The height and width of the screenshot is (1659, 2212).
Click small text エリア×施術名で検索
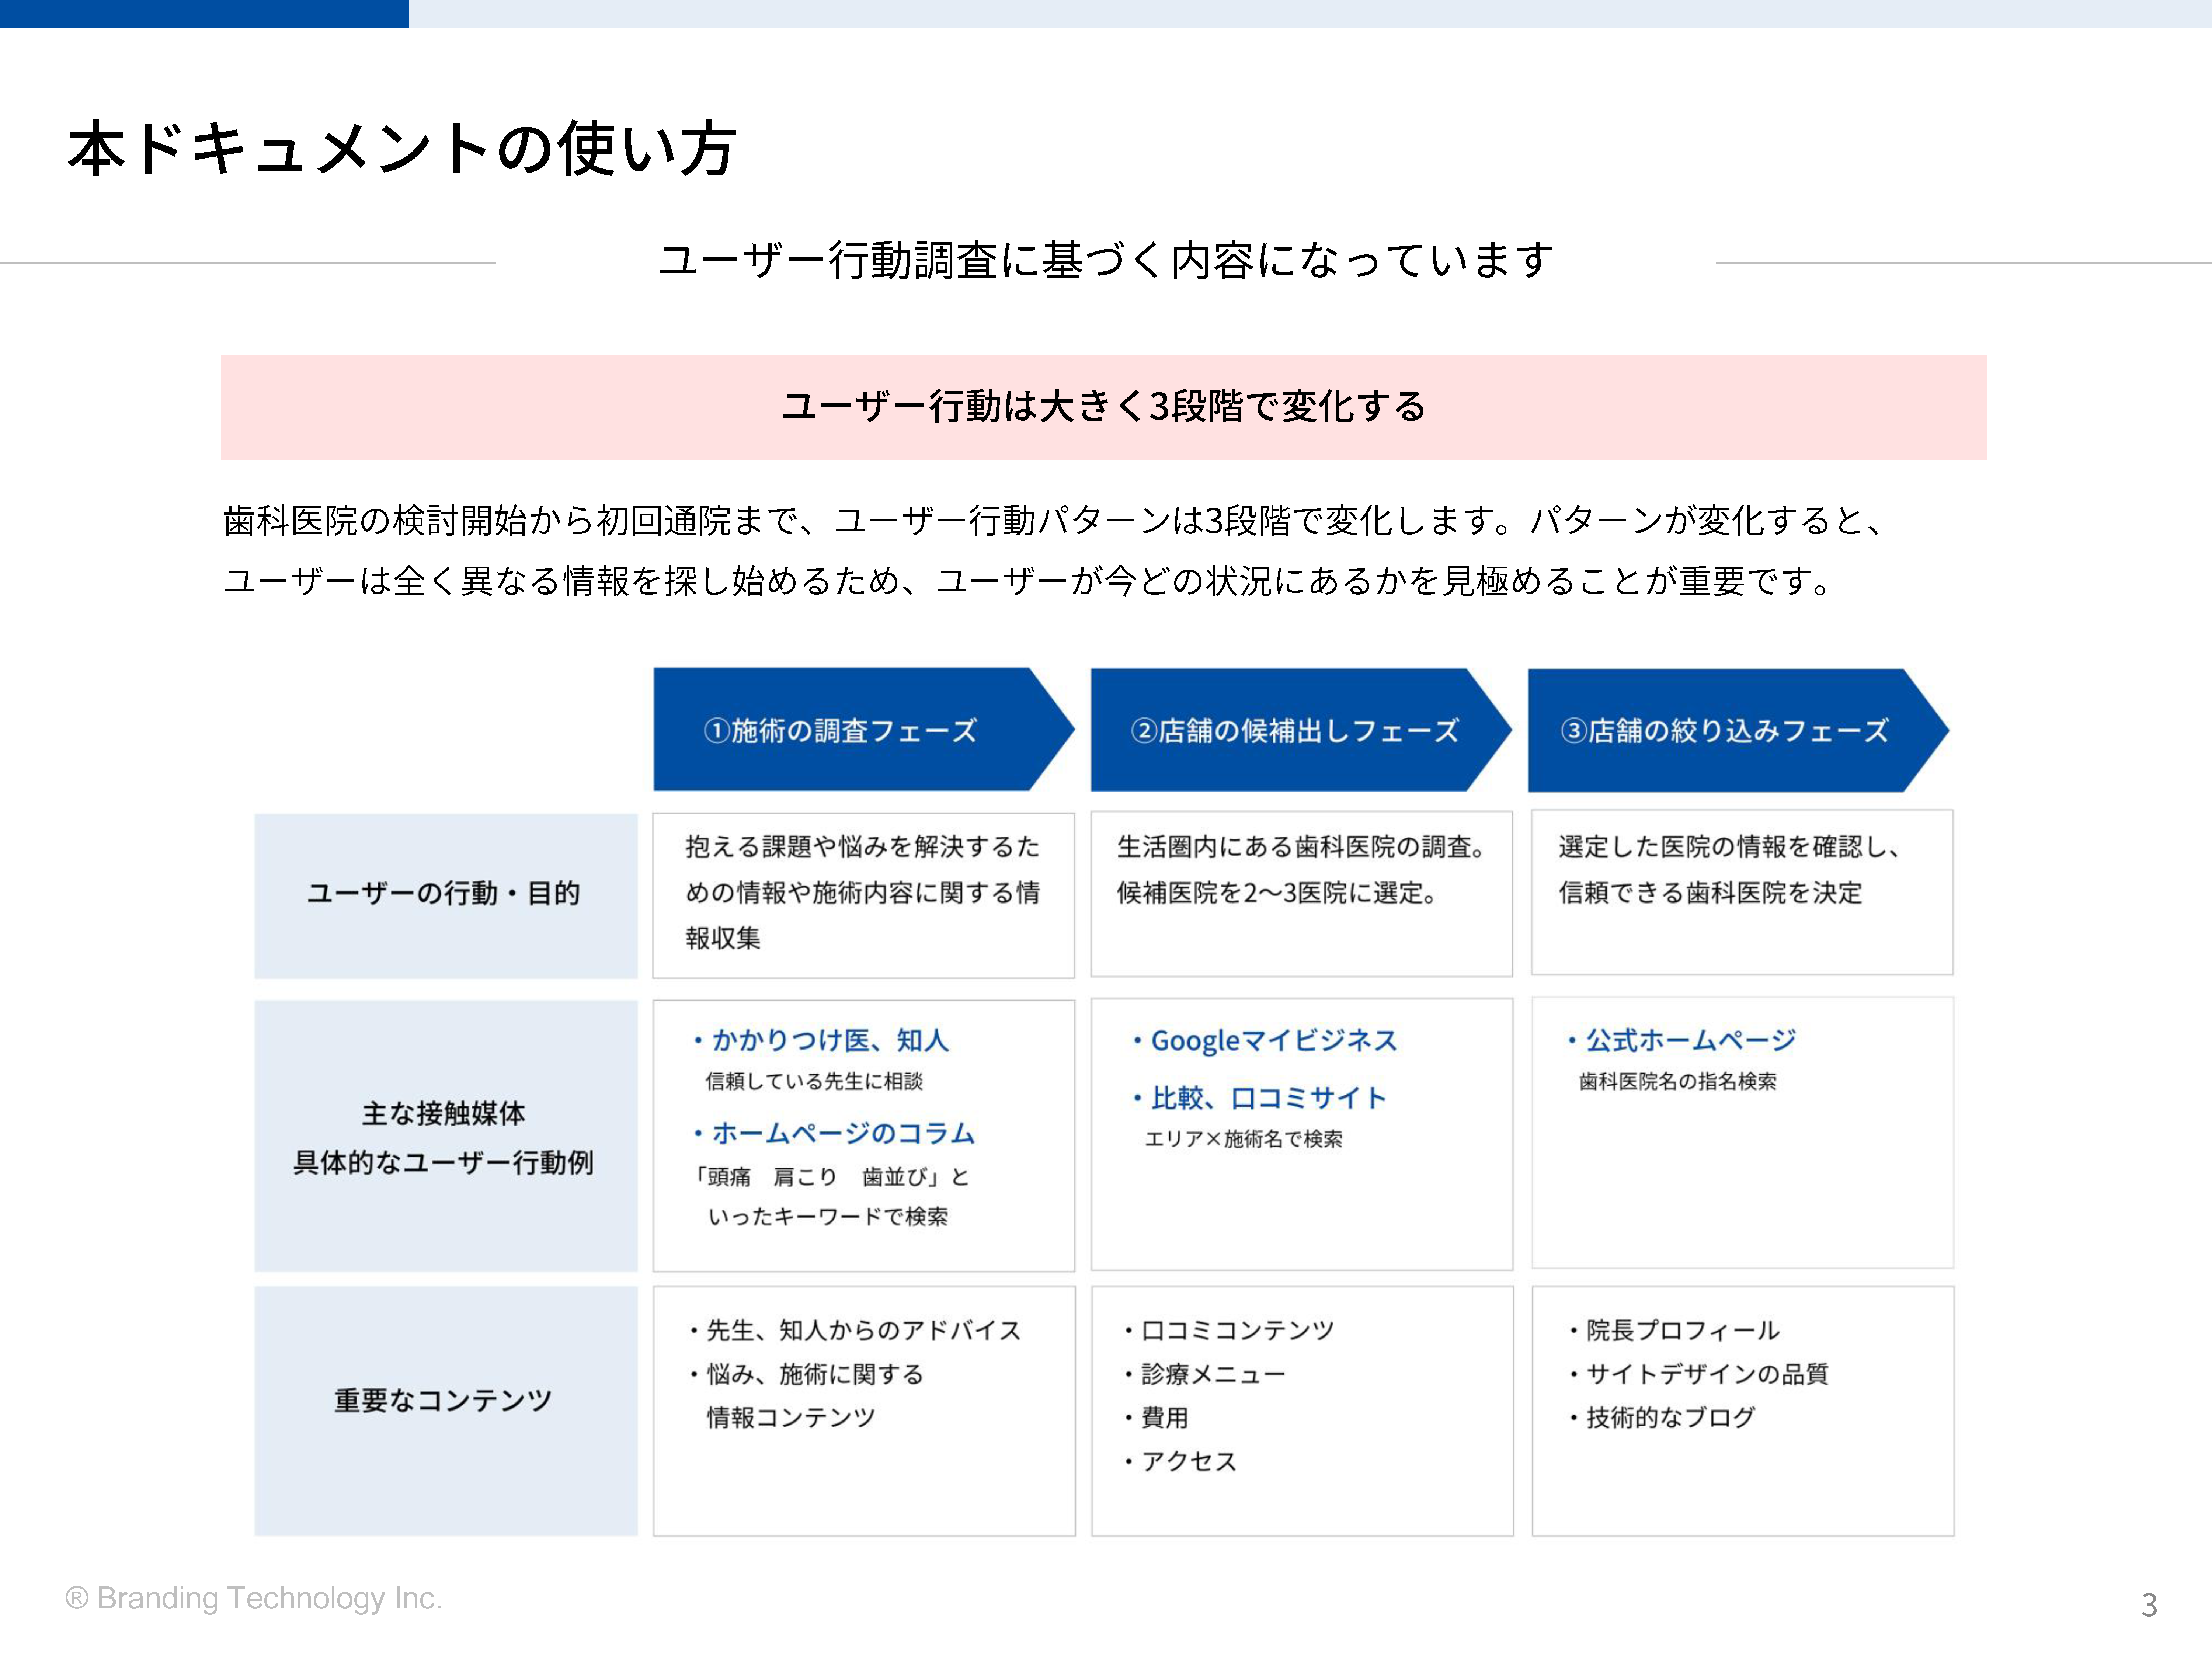pyautogui.click(x=1244, y=1139)
